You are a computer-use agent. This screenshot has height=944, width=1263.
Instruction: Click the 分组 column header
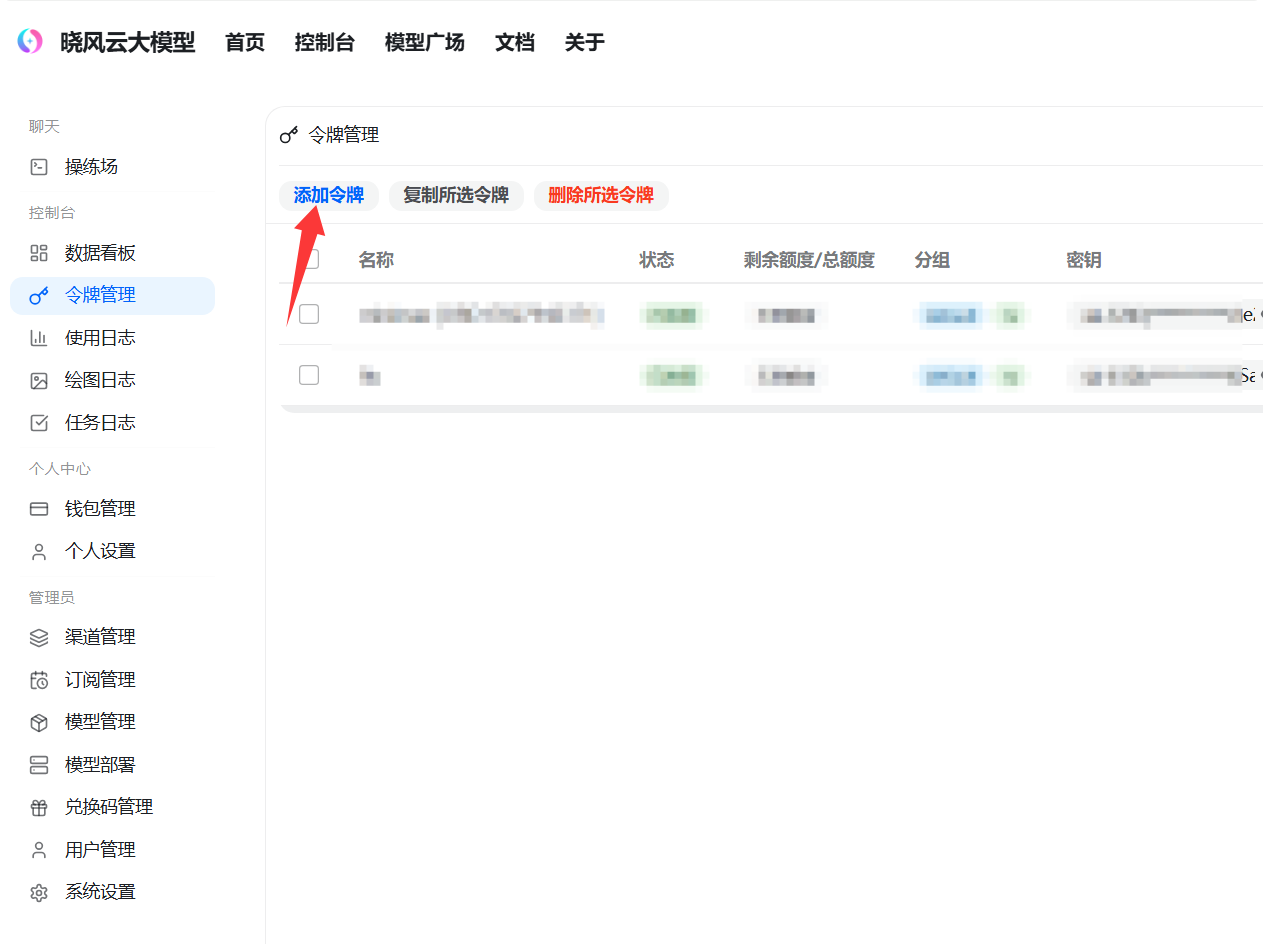[932, 260]
